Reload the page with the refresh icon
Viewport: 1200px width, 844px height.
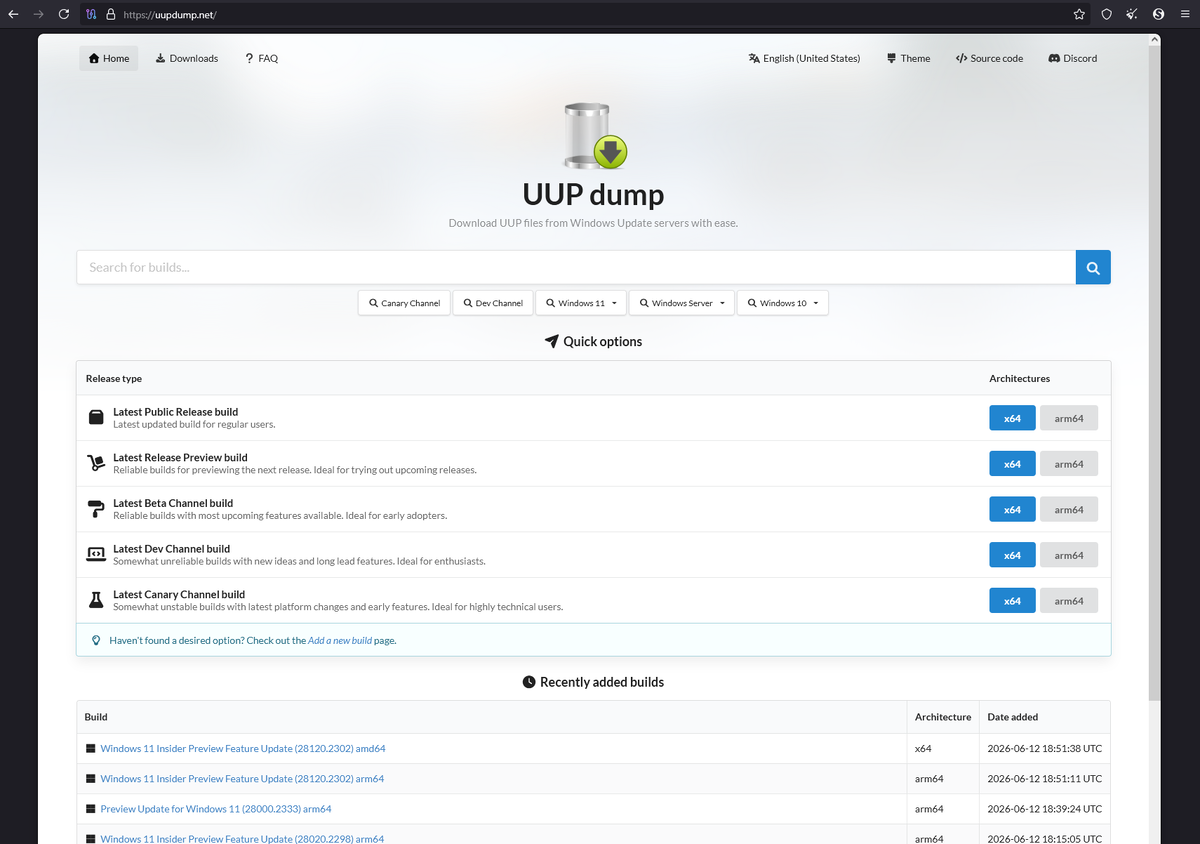coord(64,15)
